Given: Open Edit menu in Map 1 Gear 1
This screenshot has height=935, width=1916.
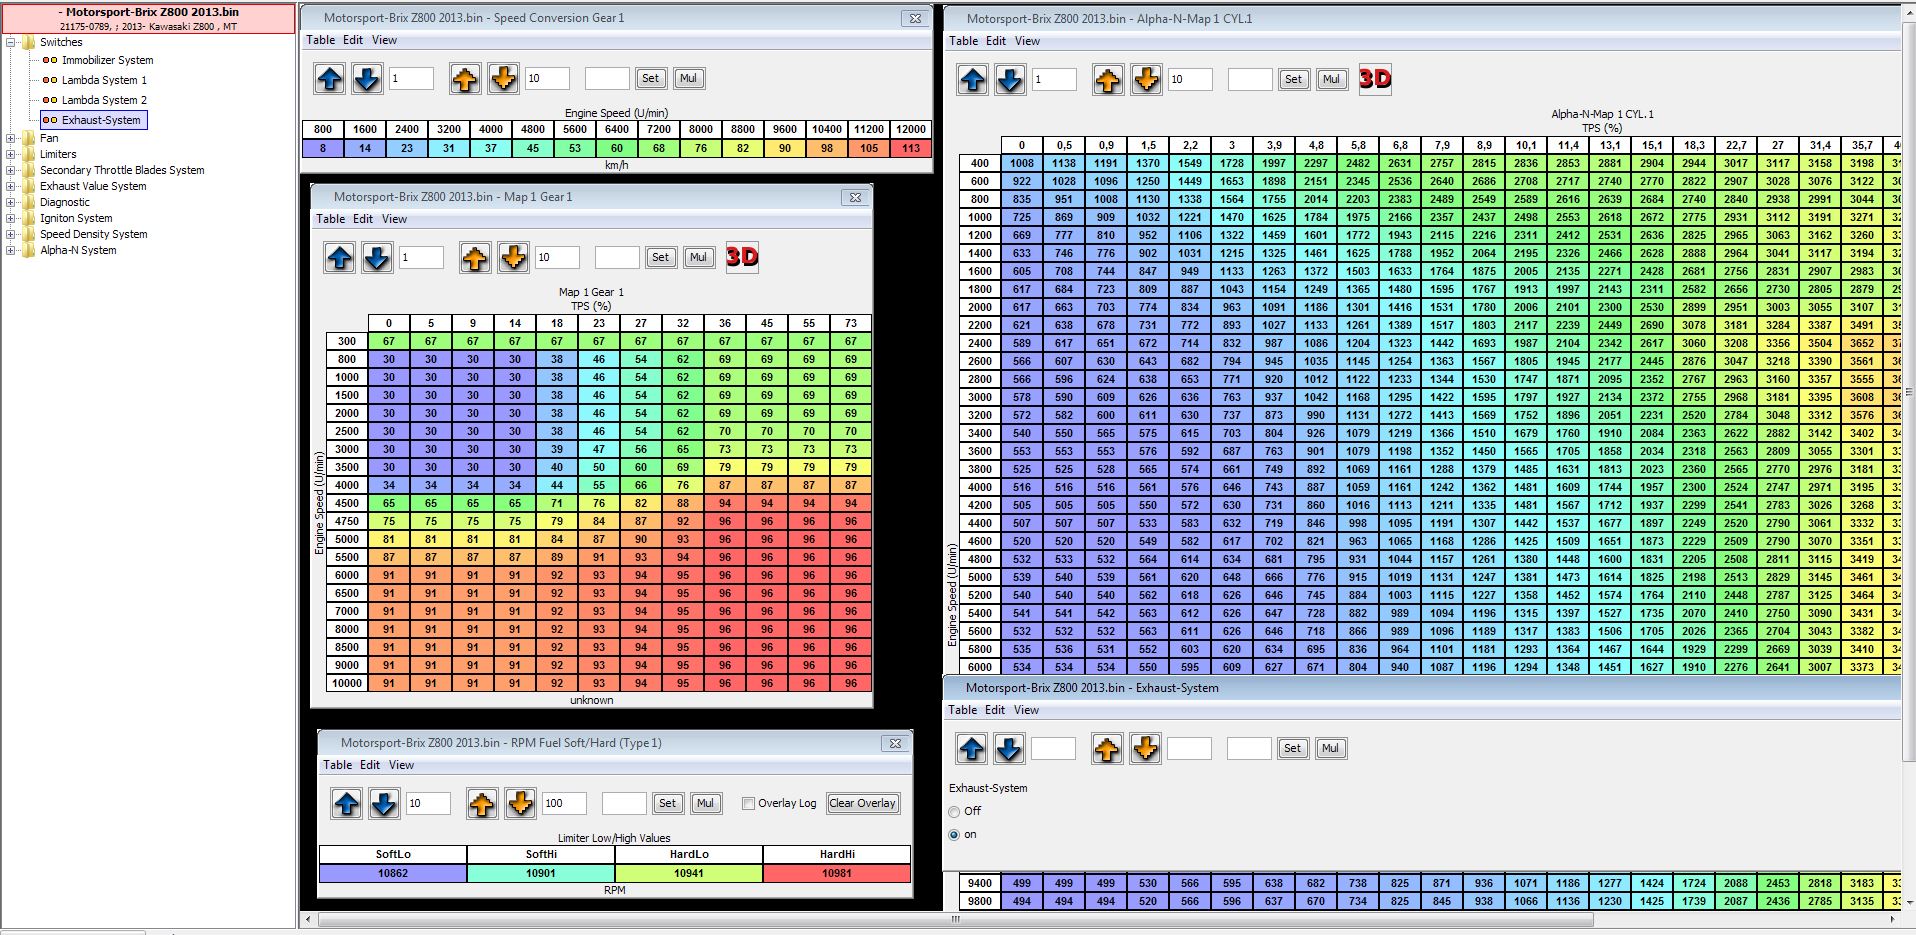Looking at the screenshot, I should [x=362, y=219].
